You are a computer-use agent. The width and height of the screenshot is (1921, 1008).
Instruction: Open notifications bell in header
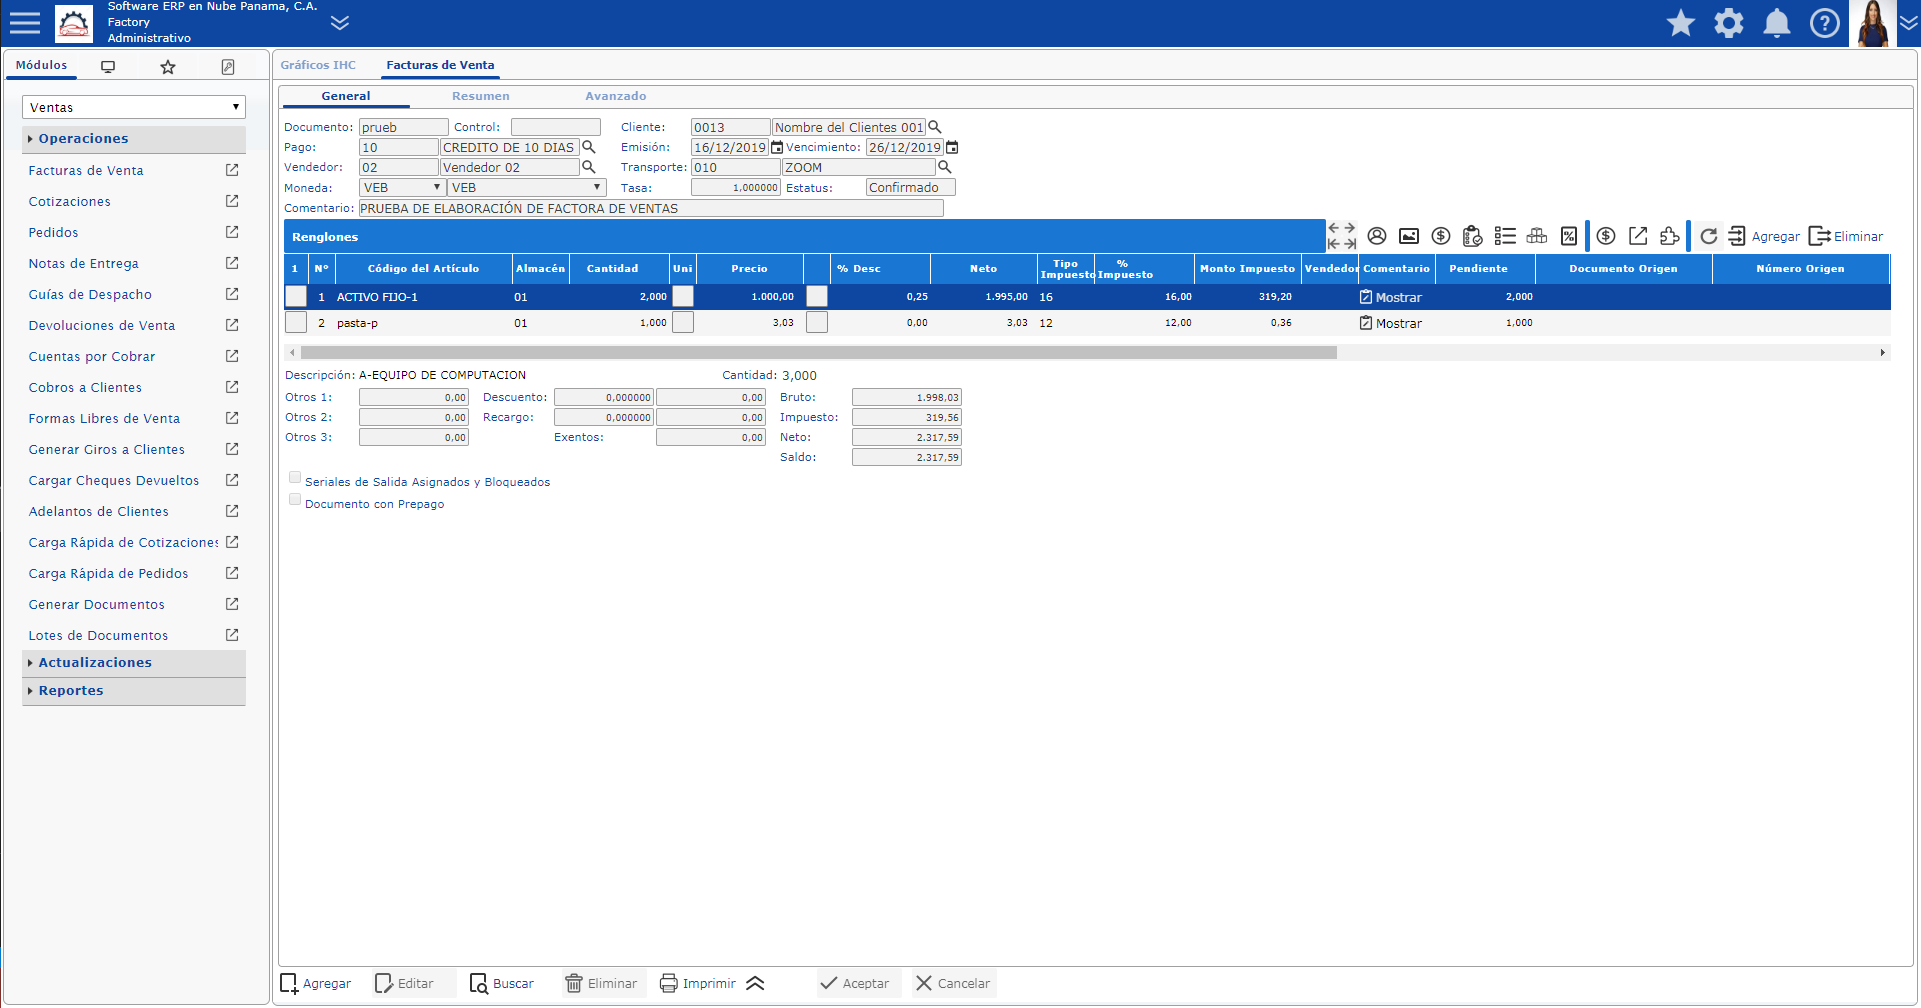click(x=1777, y=23)
